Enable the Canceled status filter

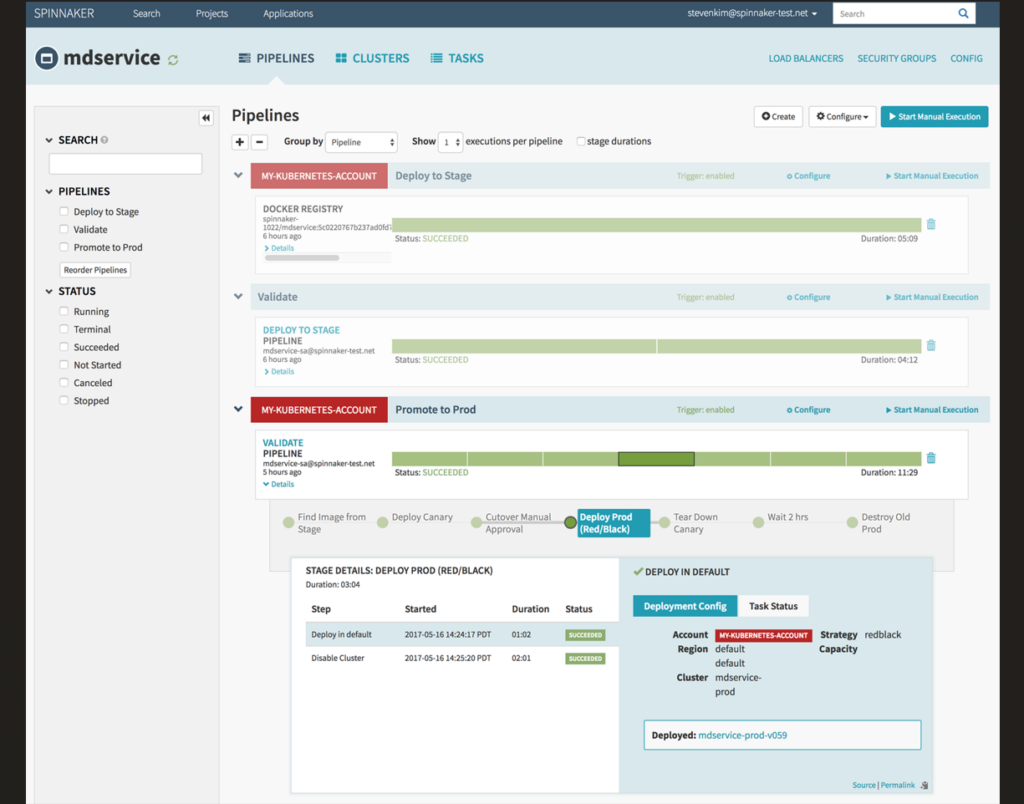pos(64,382)
